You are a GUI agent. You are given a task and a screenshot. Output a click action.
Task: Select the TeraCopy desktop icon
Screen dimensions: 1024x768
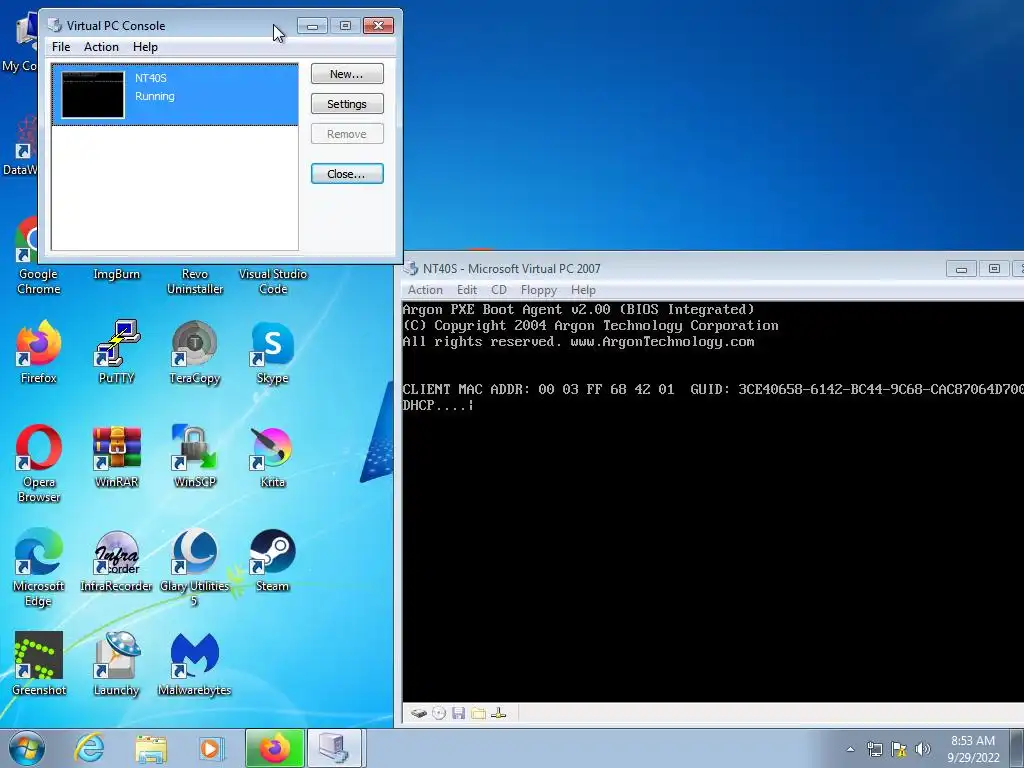pyautogui.click(x=195, y=351)
